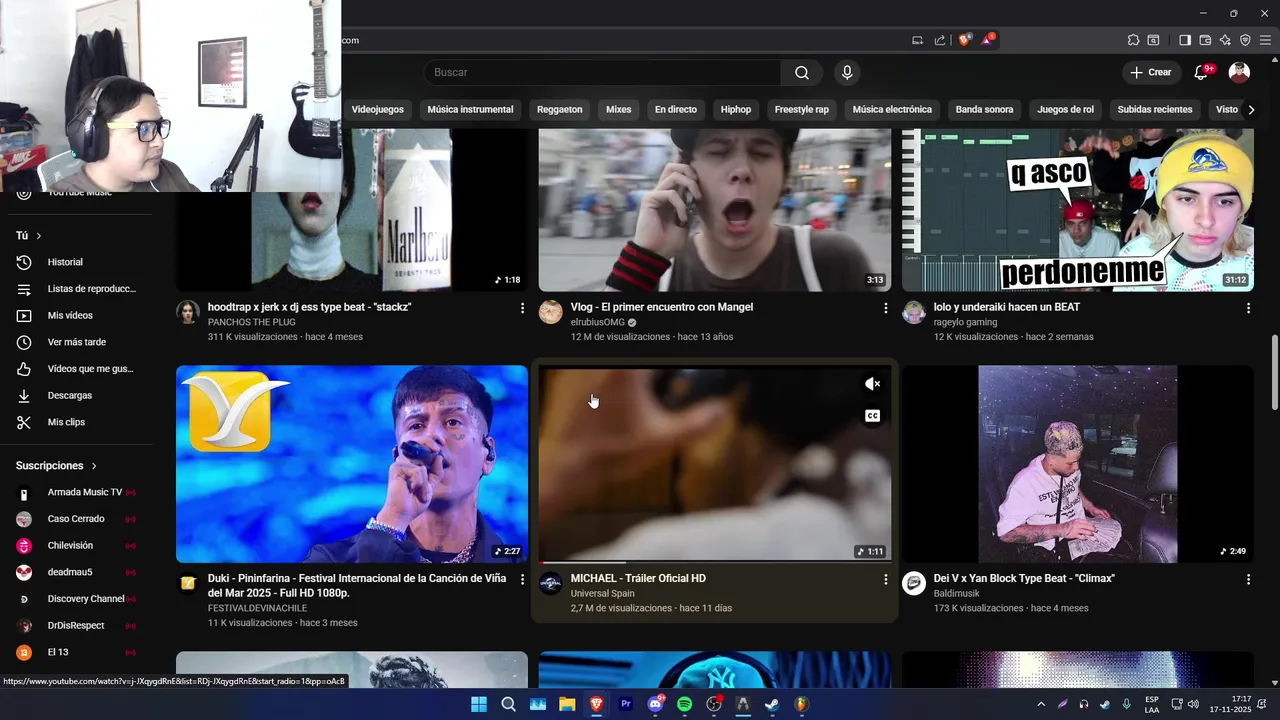Open Brave Rewards triangle icon
1280x720 pixels.
pyautogui.click(x=988, y=40)
